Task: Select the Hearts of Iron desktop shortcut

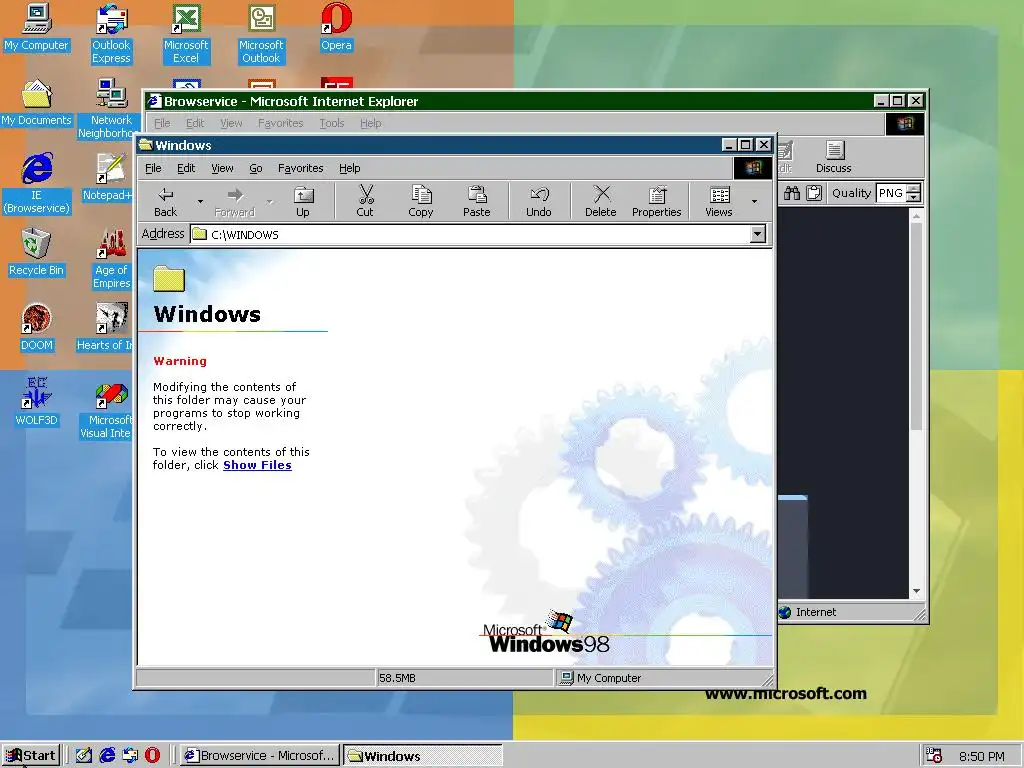Action: click(106, 328)
